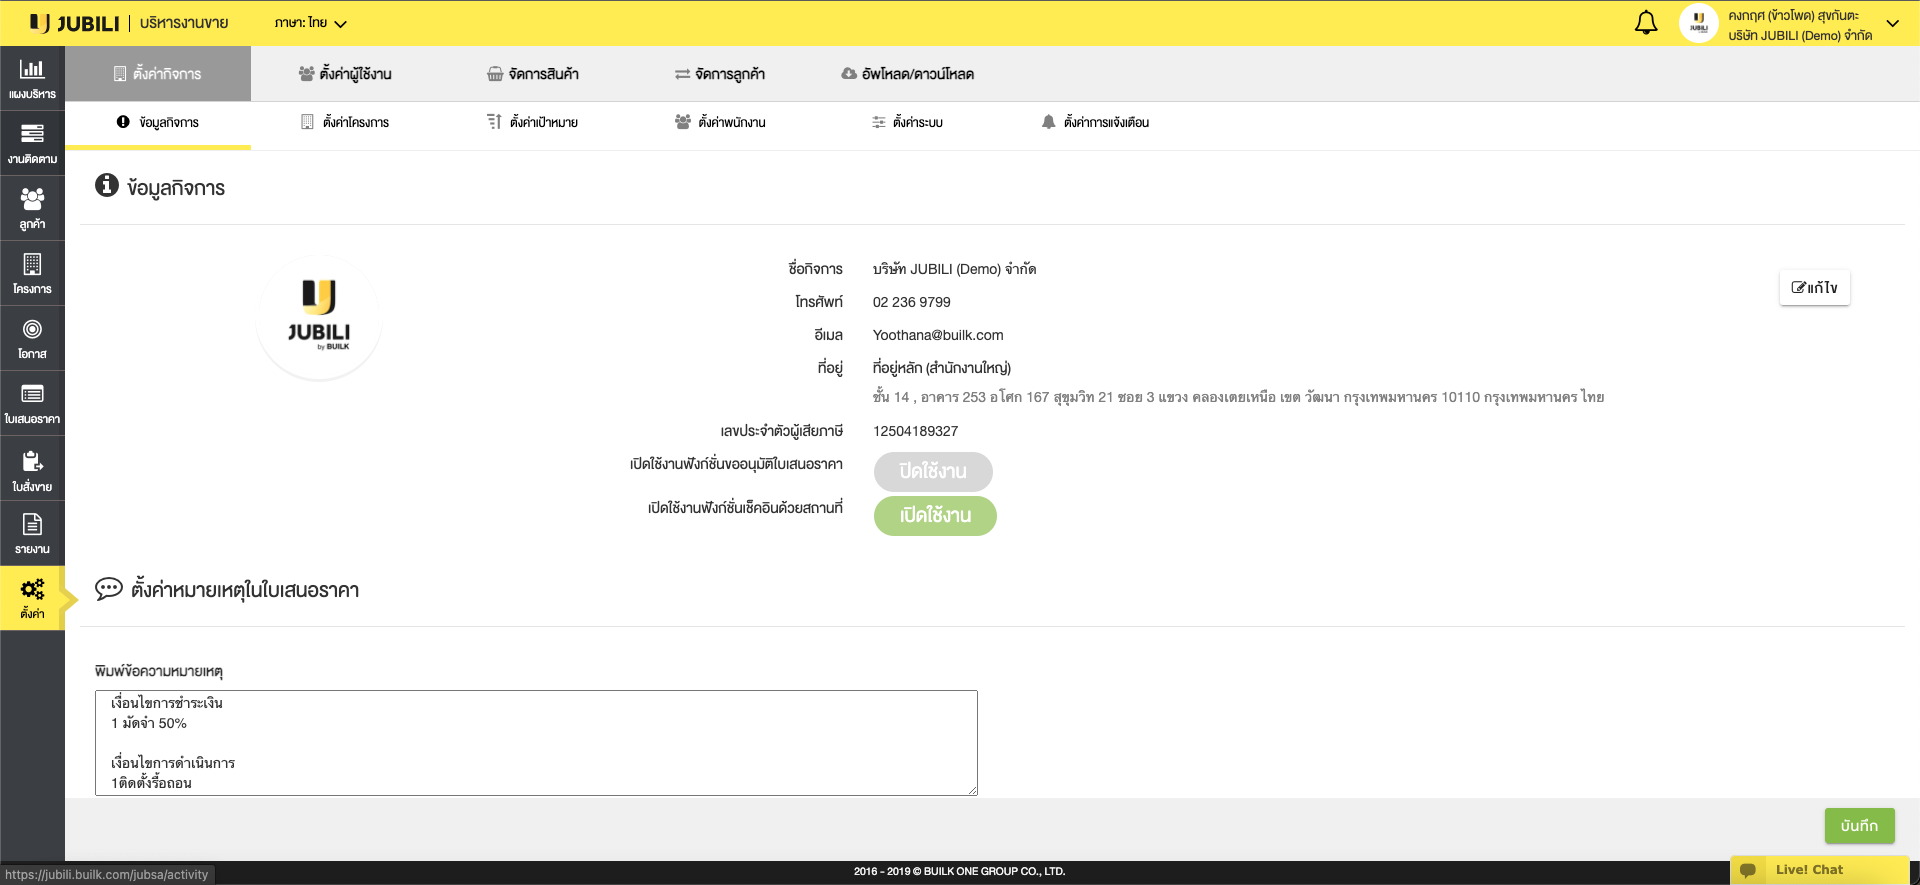Click the edit button for business info

[1814, 288]
